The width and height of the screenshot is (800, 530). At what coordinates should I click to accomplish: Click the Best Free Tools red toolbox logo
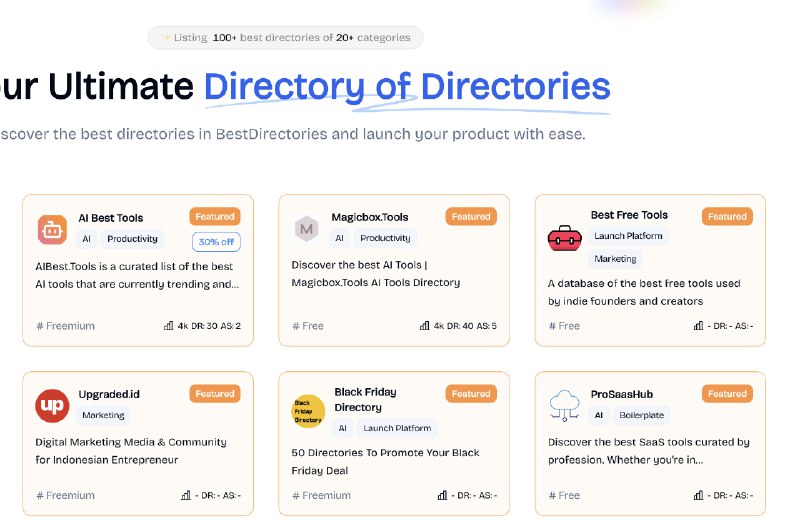pyautogui.click(x=564, y=238)
